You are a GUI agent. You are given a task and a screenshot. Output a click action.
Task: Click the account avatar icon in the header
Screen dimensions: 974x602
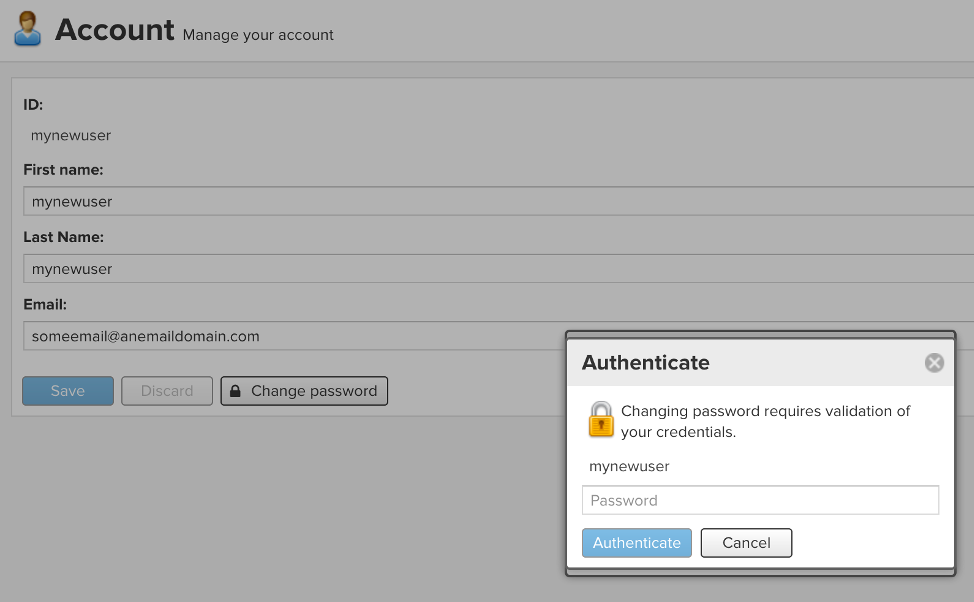(26, 28)
